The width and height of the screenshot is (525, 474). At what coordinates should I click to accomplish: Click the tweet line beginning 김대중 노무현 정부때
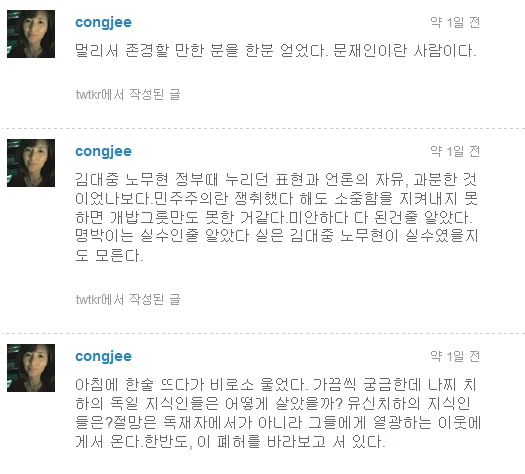coord(276,180)
